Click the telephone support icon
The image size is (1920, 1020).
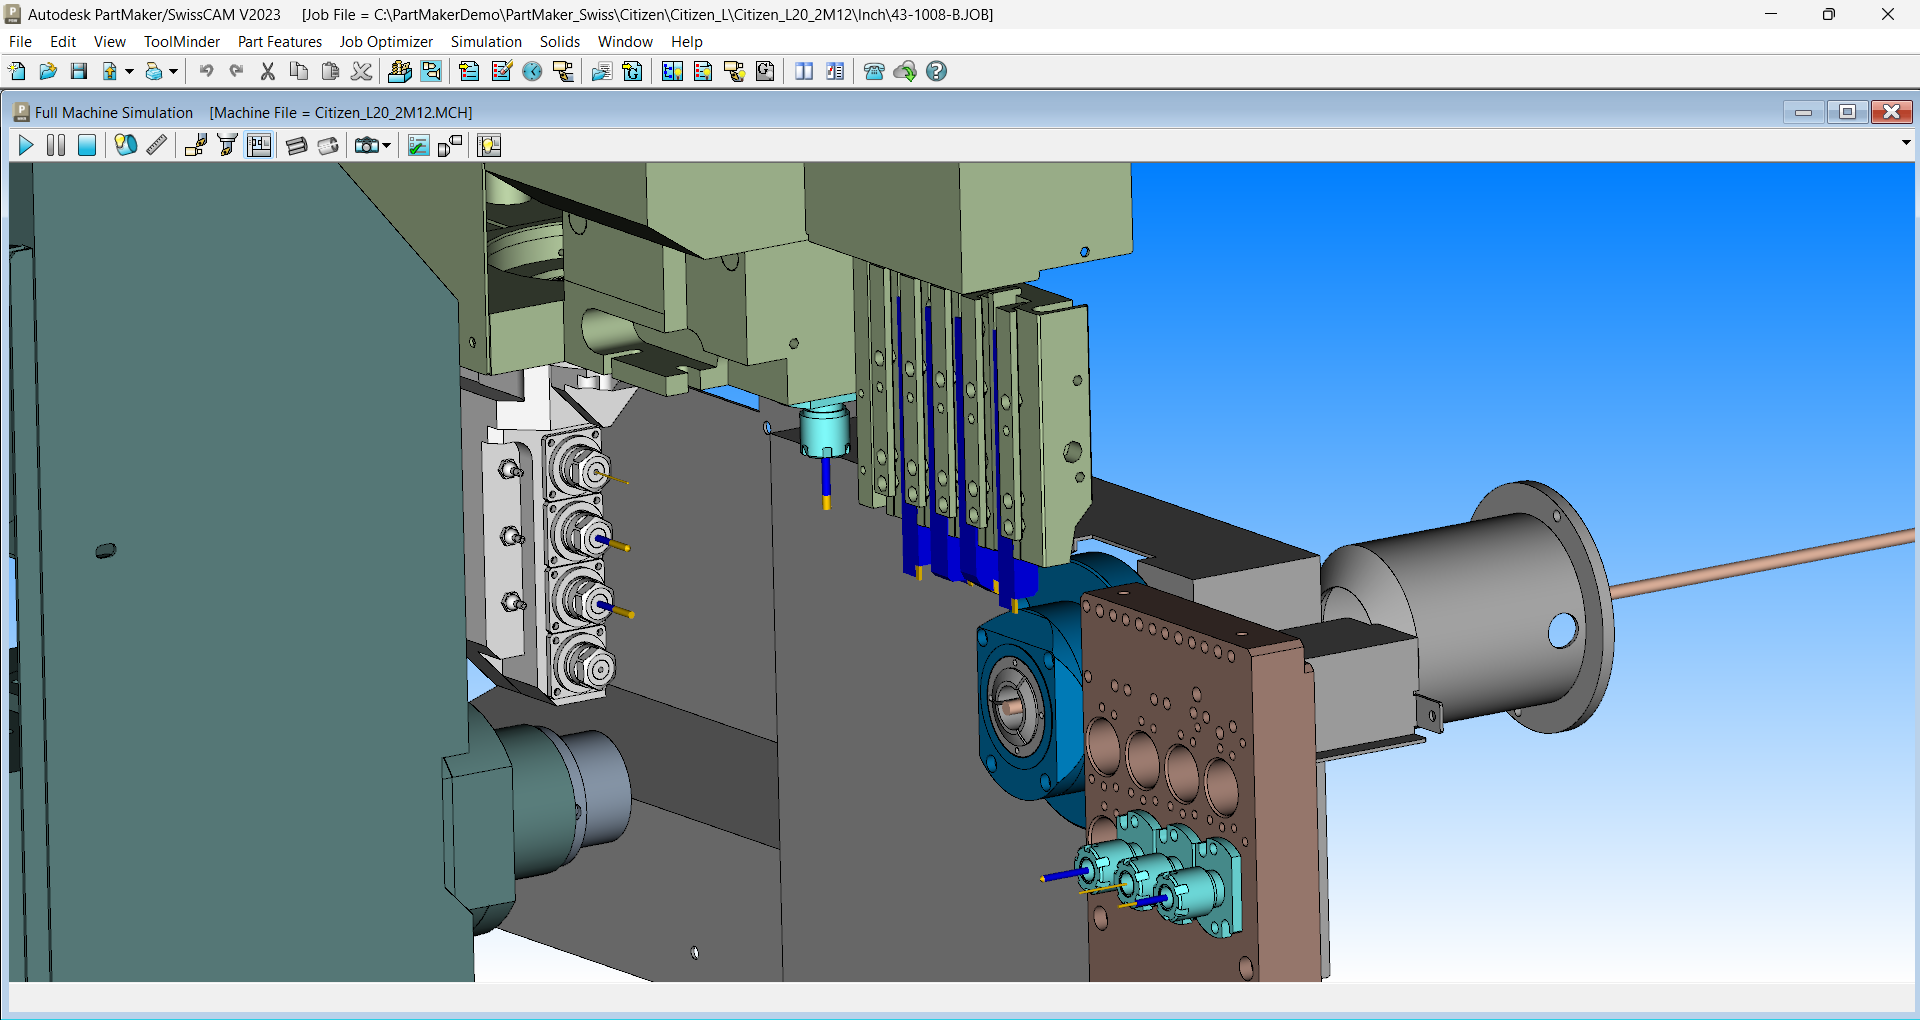(x=874, y=71)
